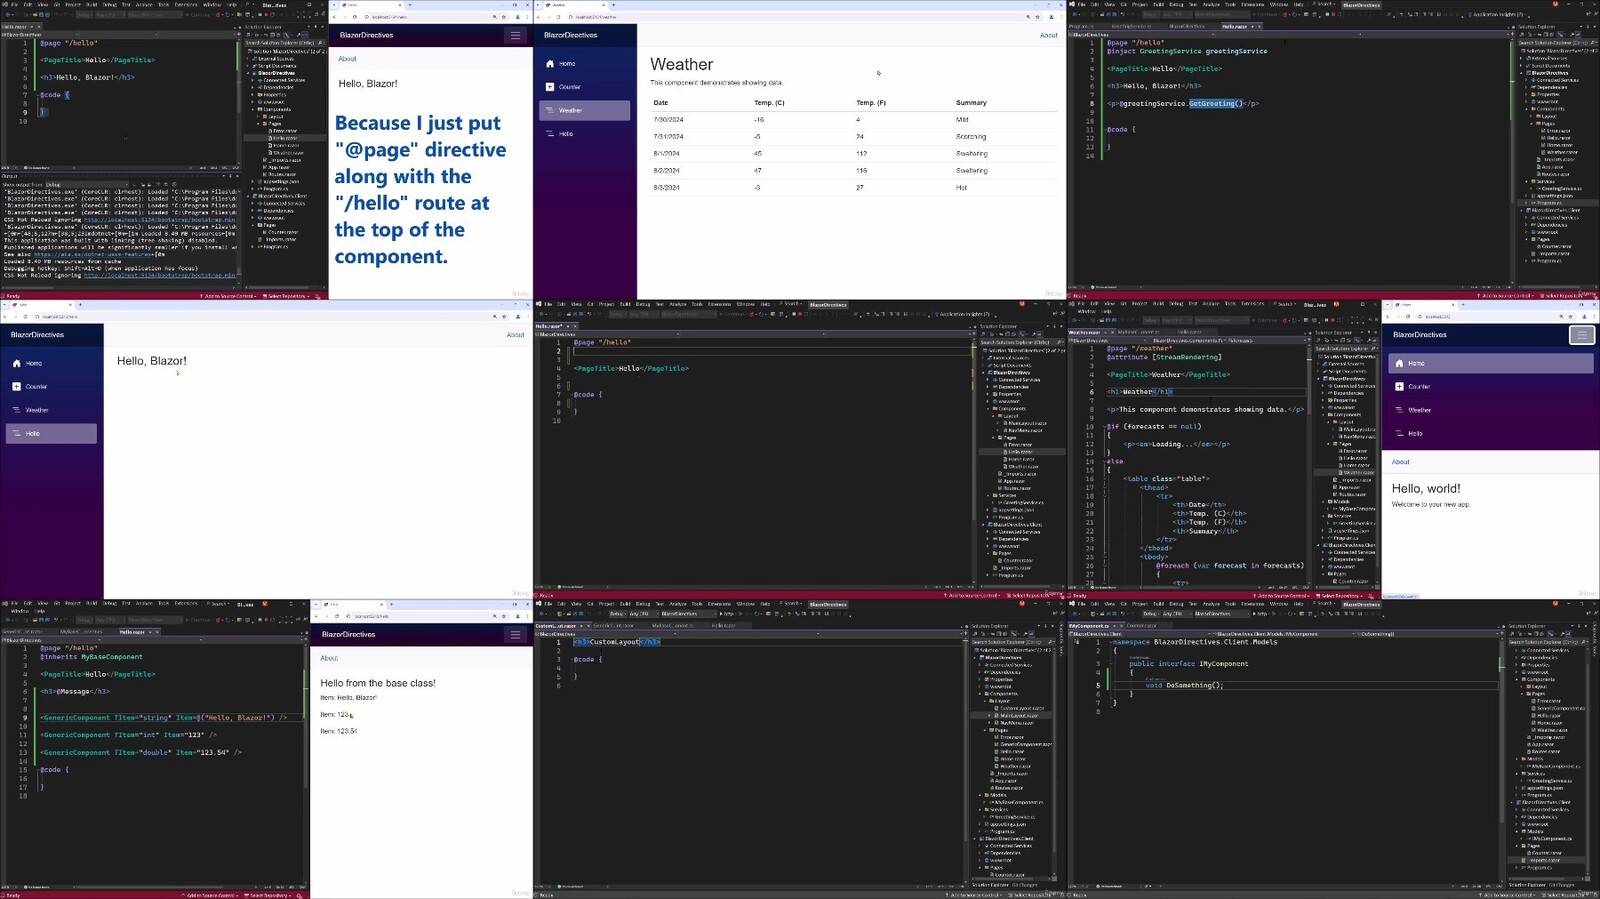Click Home icon in Weather table browser sidebar
Viewport: 1600px width, 899px height.
click(549, 63)
